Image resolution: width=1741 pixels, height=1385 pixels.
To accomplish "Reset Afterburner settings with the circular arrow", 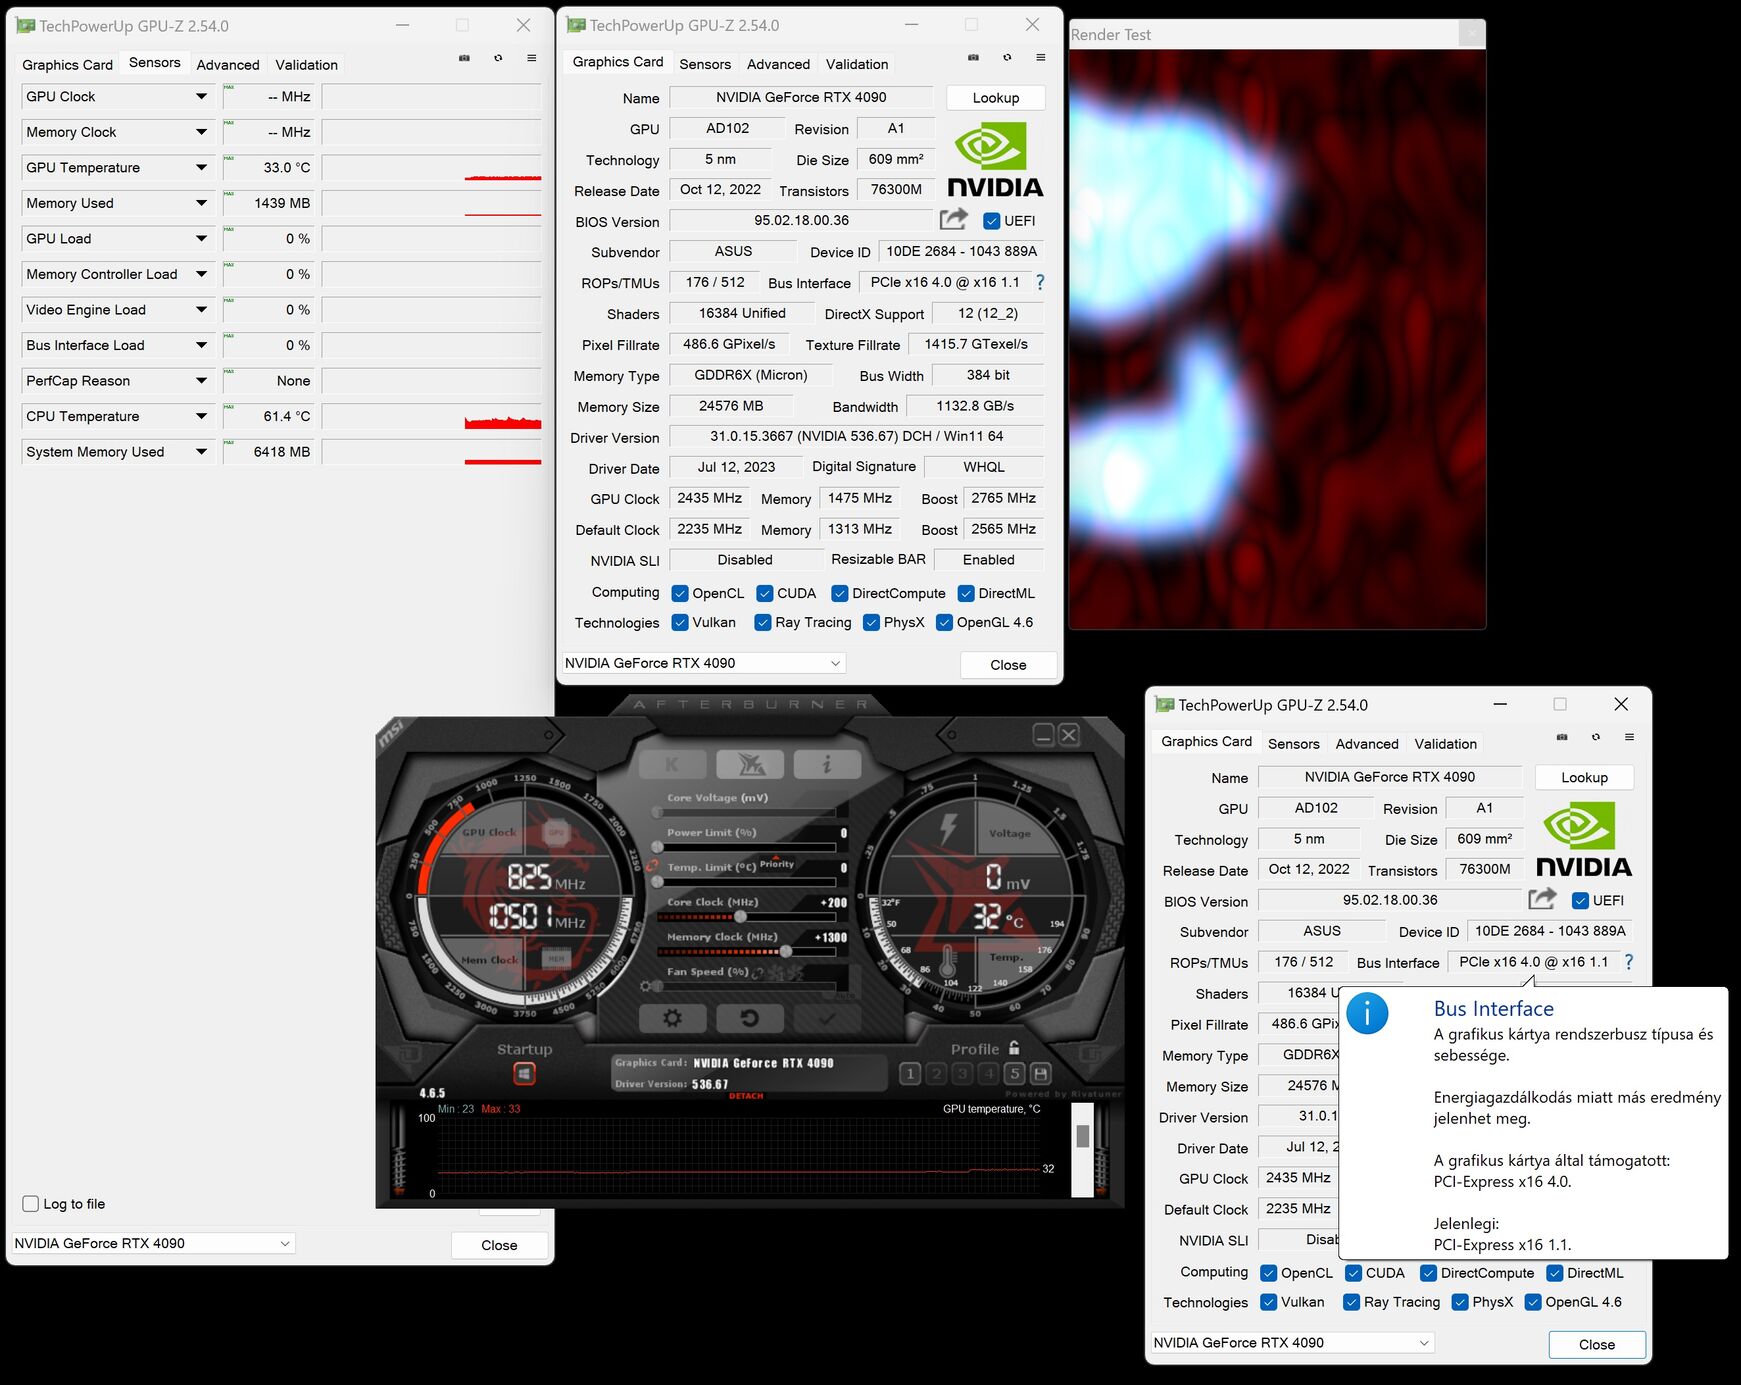I will (749, 1018).
